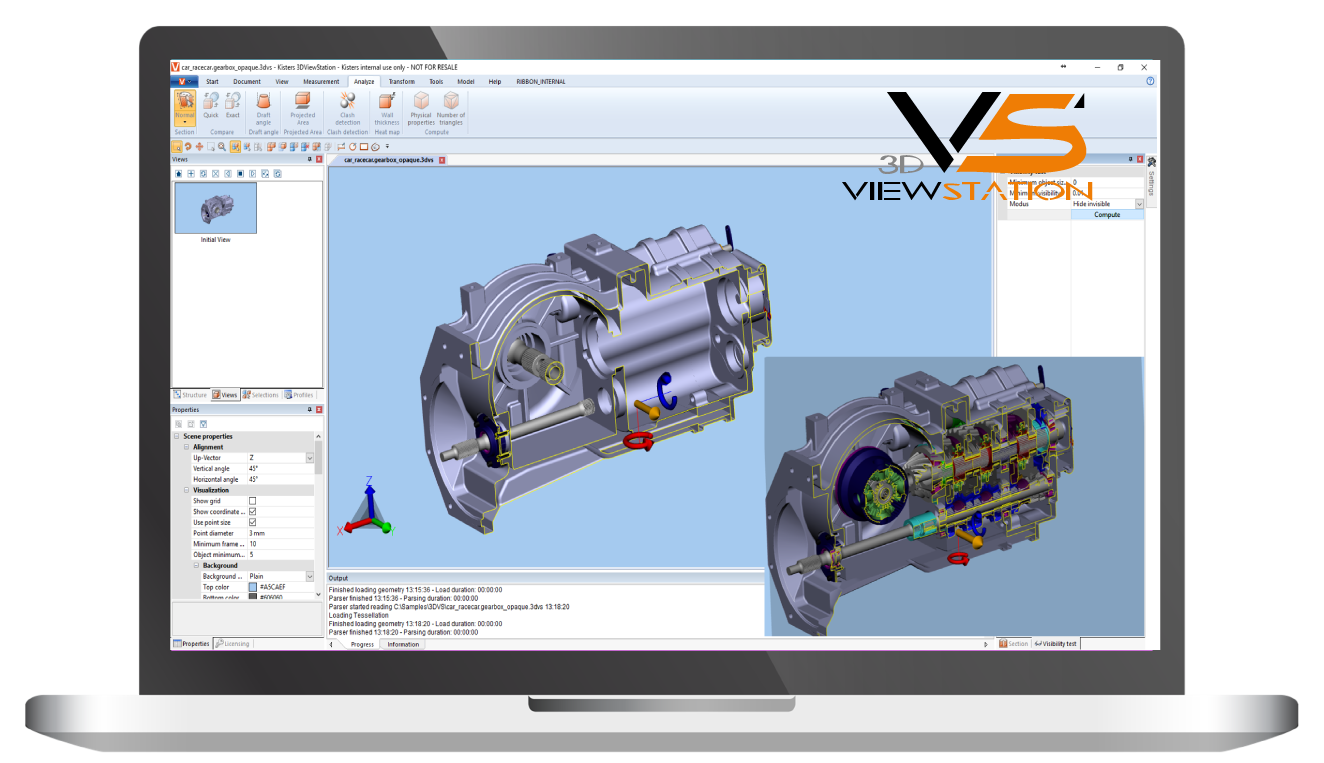Toggle the Use point size checkbox
This screenshot has width=1324, height=763.
tap(252, 522)
